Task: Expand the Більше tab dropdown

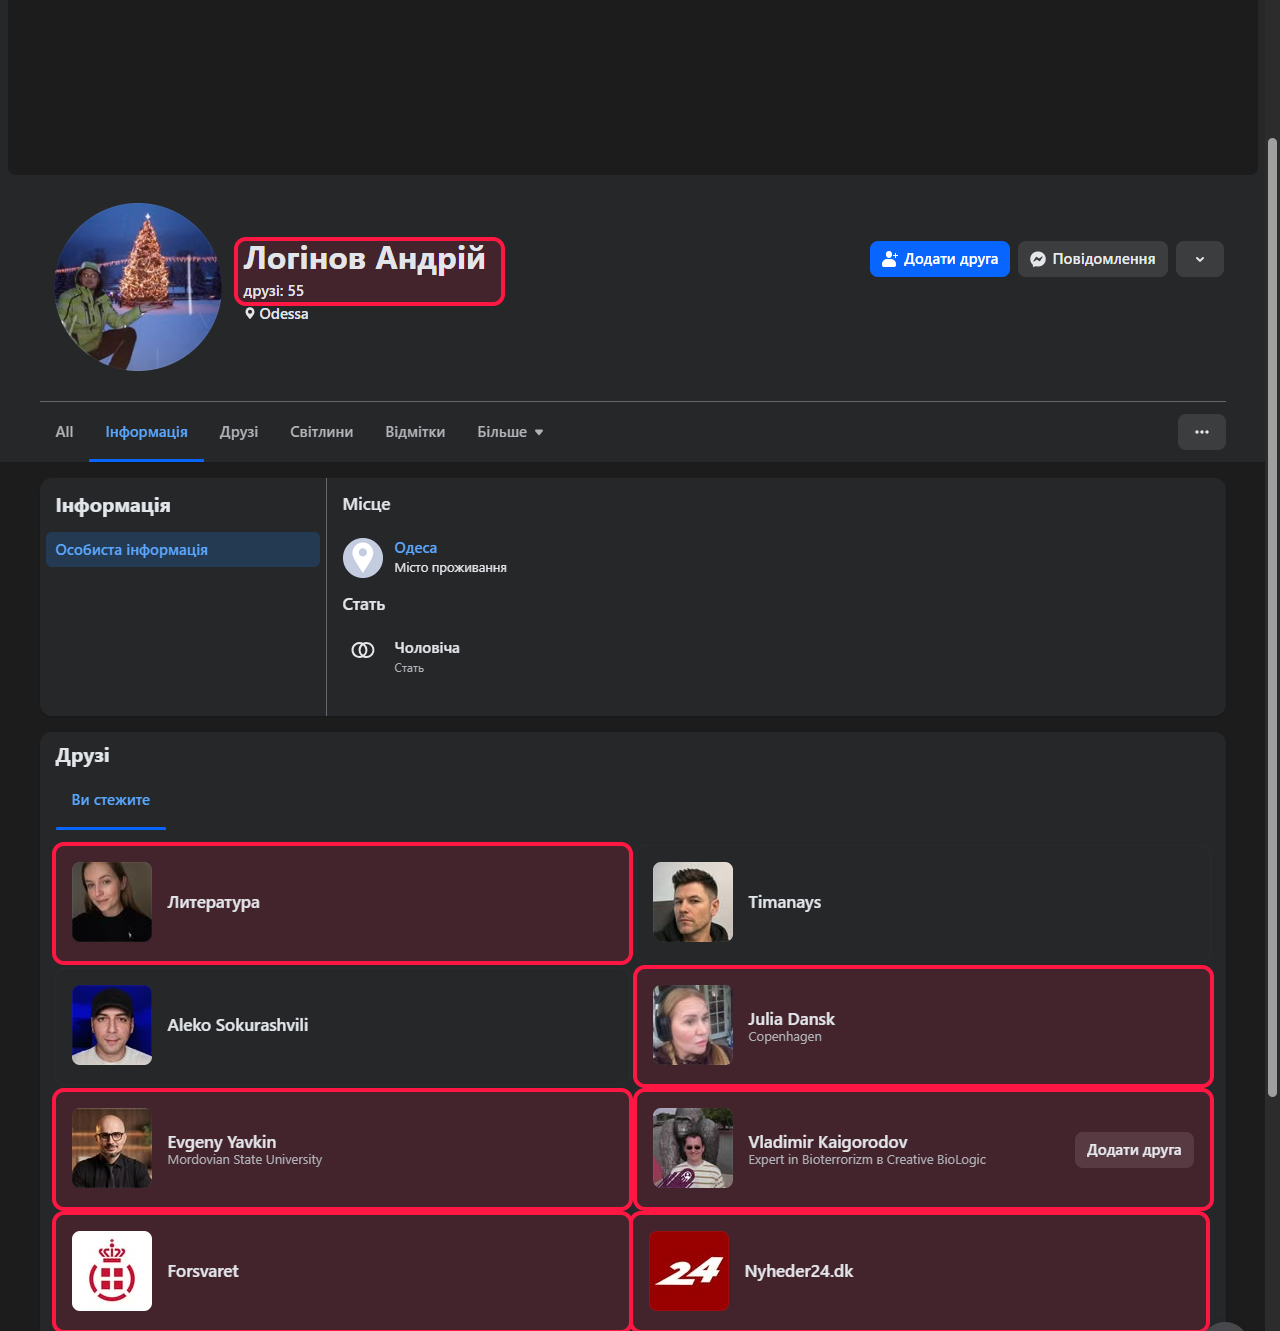Action: coord(510,432)
